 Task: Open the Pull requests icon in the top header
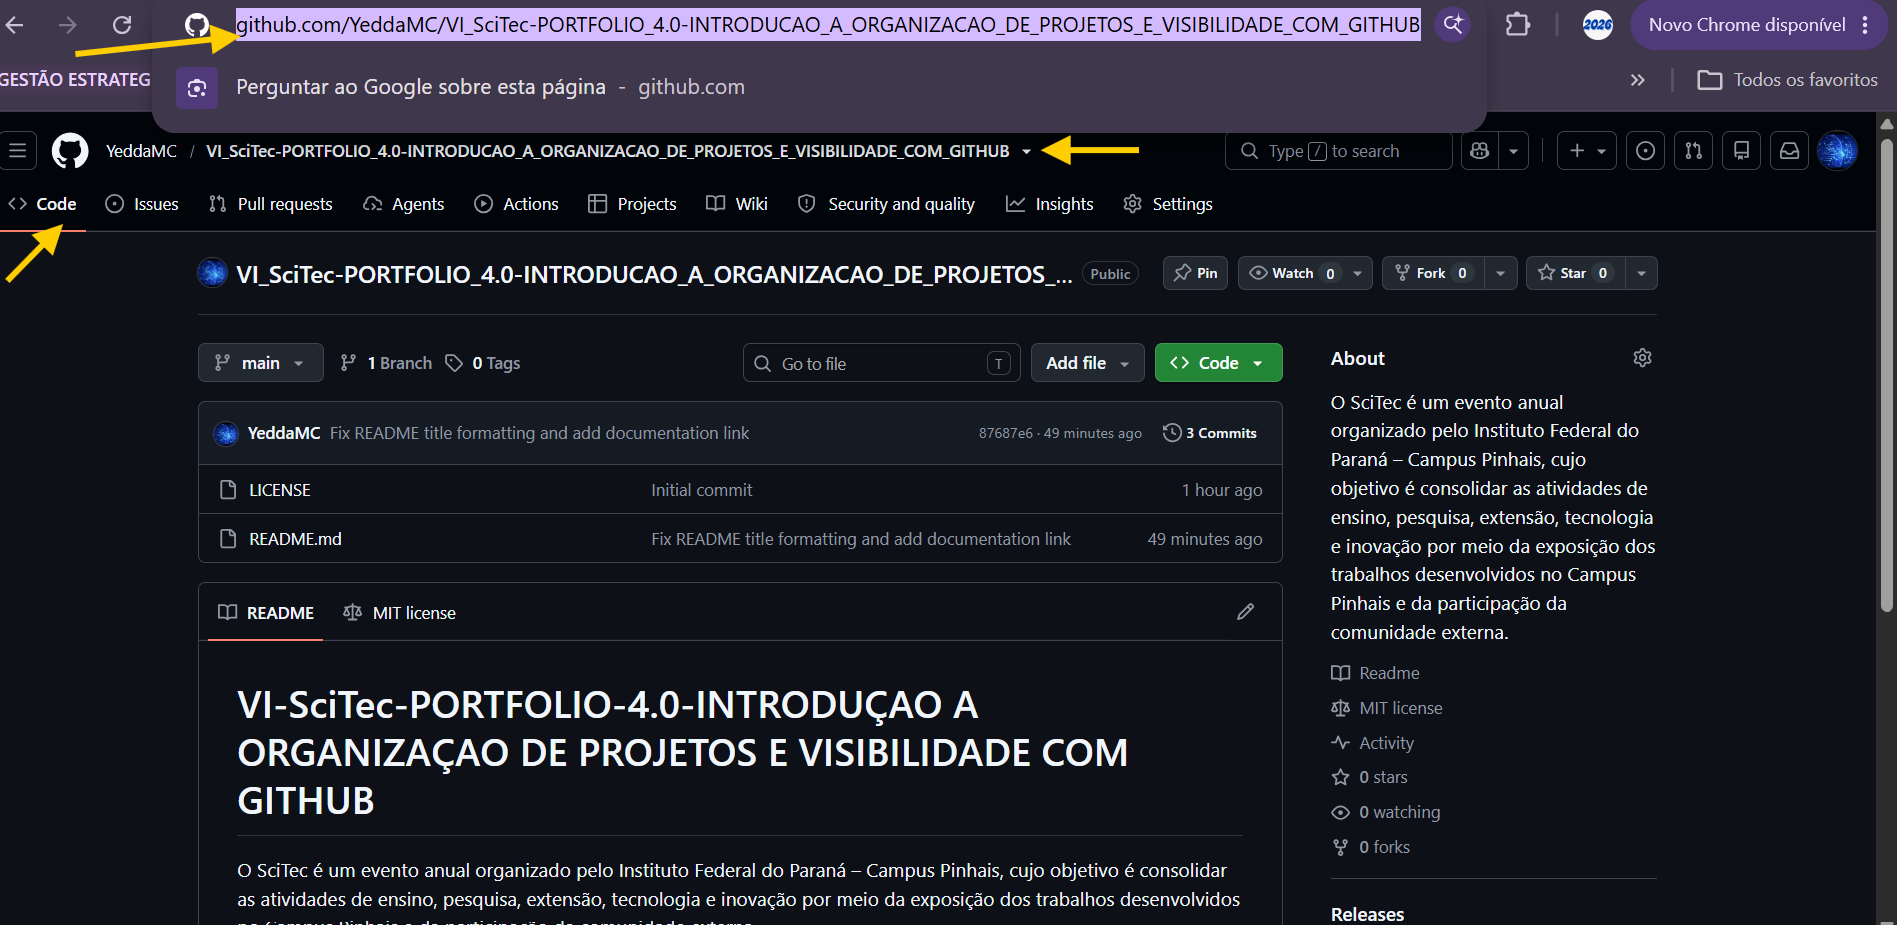click(x=1693, y=151)
